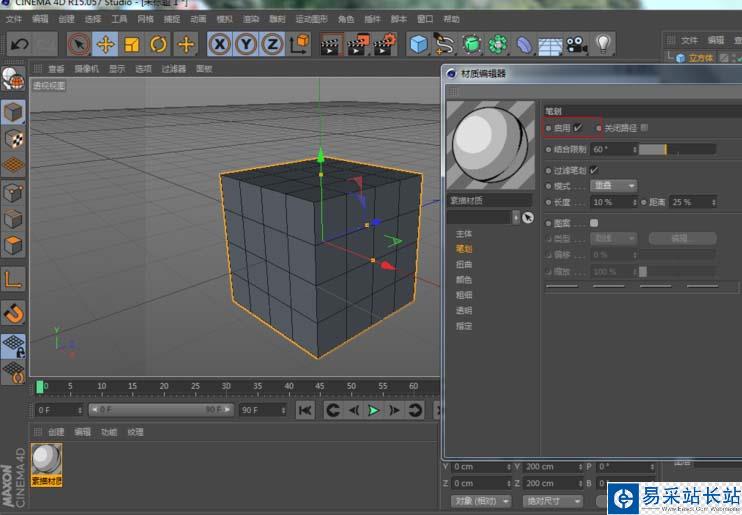Select the Rotate tool icon
Screen dimensions: 742x515
click(x=158, y=44)
